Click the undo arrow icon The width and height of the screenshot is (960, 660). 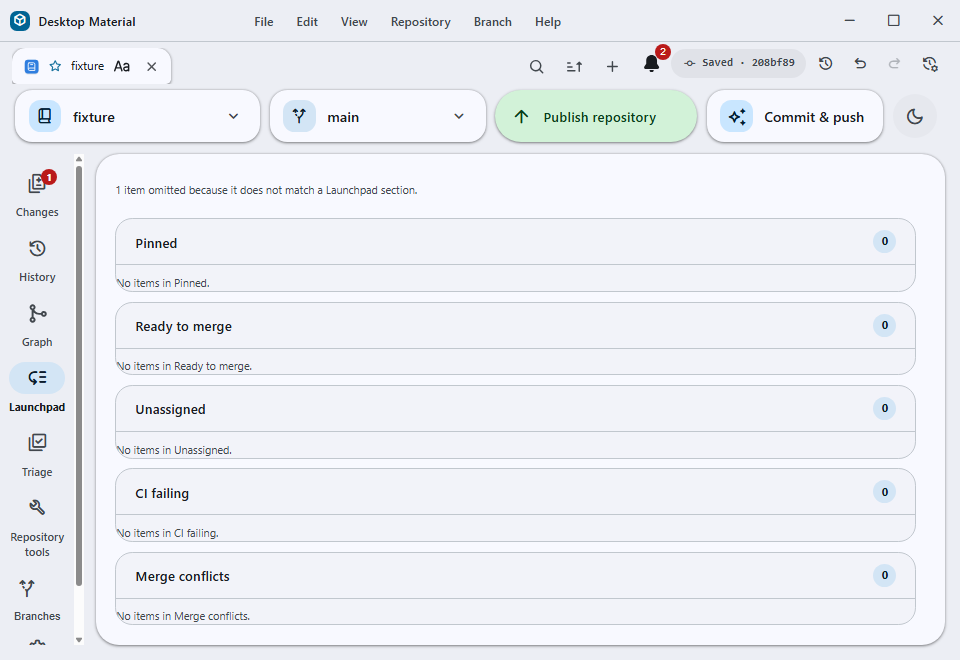pos(860,64)
